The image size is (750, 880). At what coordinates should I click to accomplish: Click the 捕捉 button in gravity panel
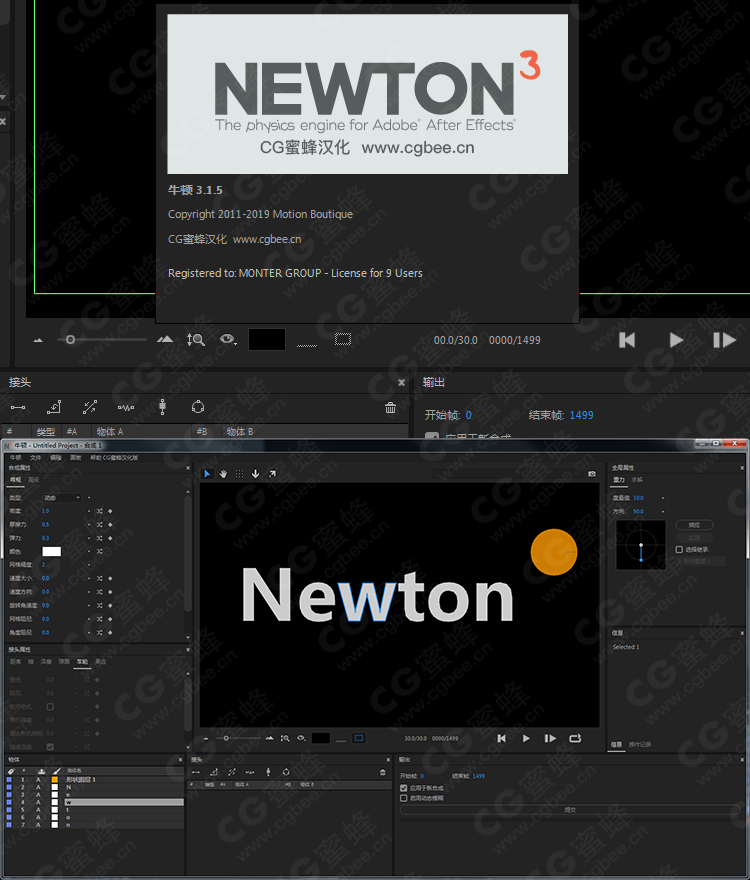[x=694, y=525]
